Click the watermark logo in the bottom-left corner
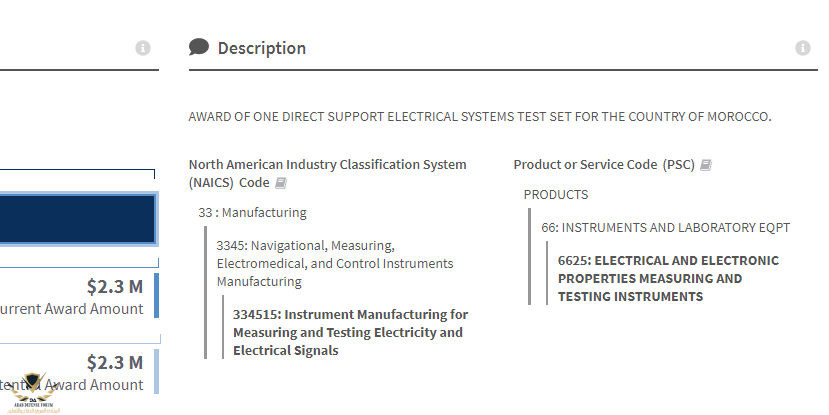This screenshot has height=415, width=829. click(36, 391)
